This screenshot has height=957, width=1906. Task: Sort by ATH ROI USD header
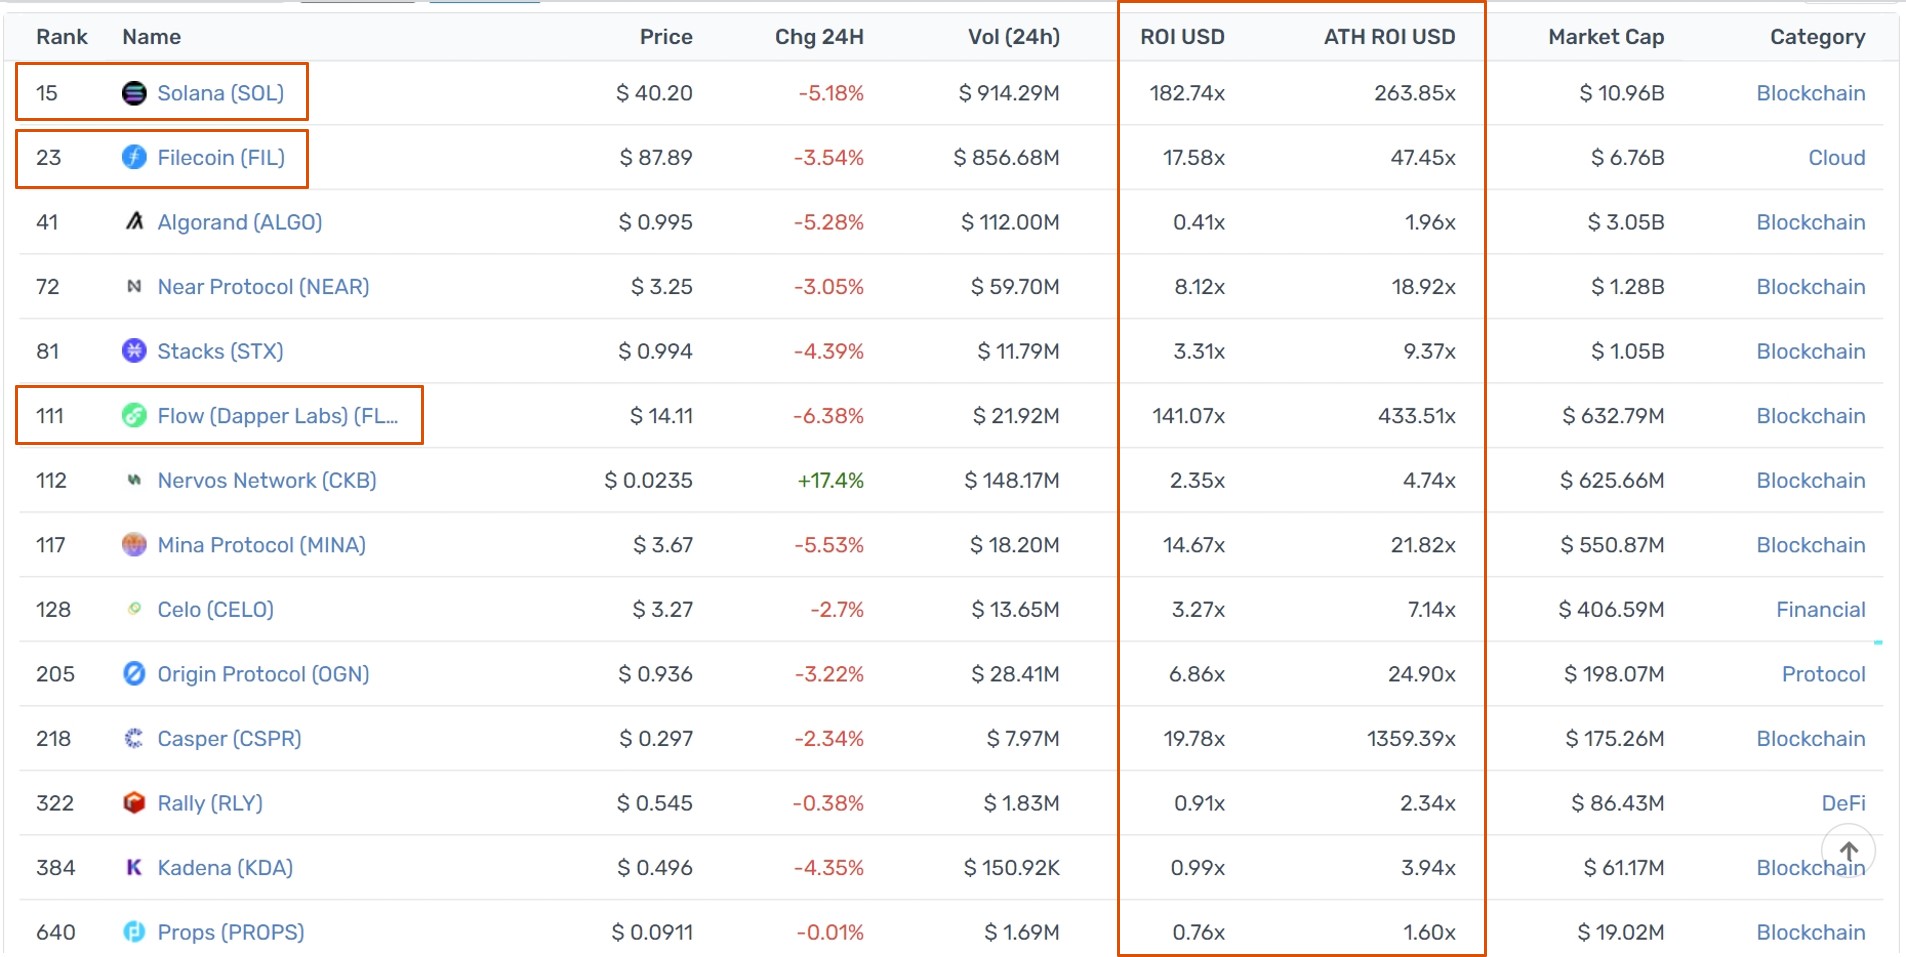pos(1390,37)
